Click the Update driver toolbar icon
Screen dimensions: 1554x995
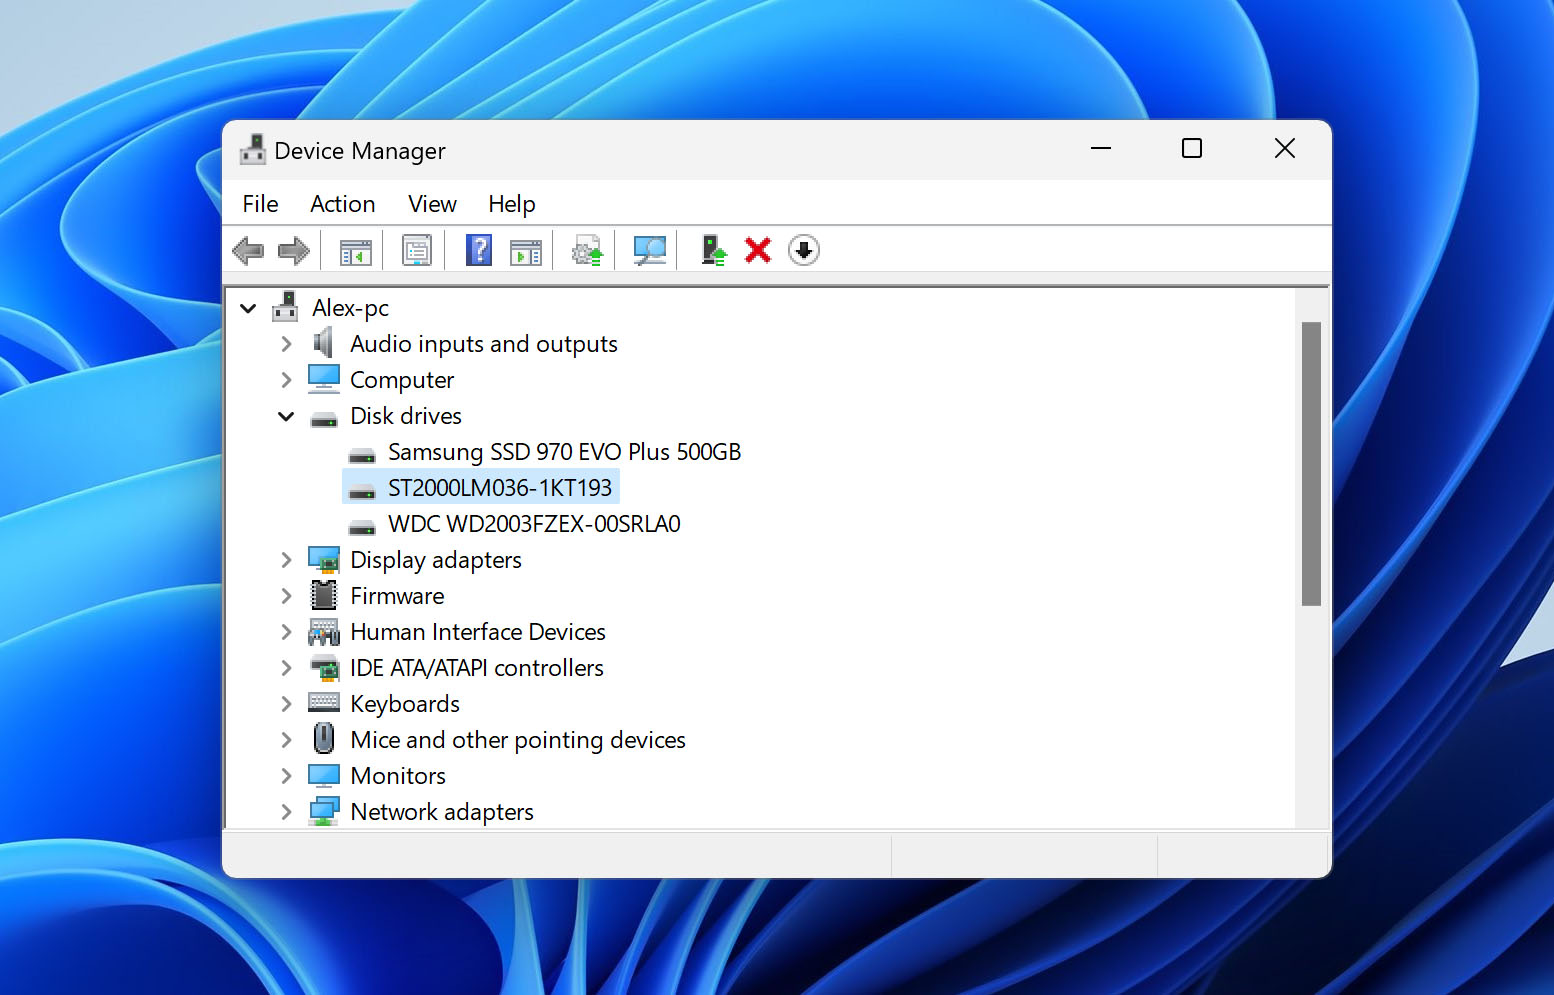(588, 250)
